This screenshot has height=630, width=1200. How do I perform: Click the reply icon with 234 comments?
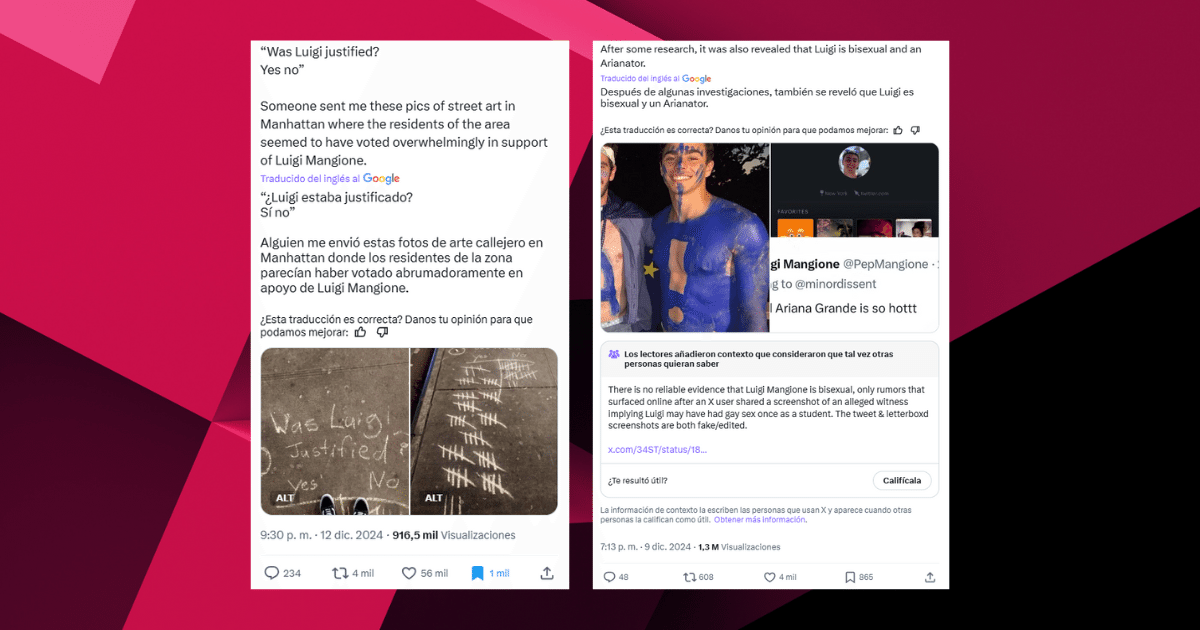point(271,573)
